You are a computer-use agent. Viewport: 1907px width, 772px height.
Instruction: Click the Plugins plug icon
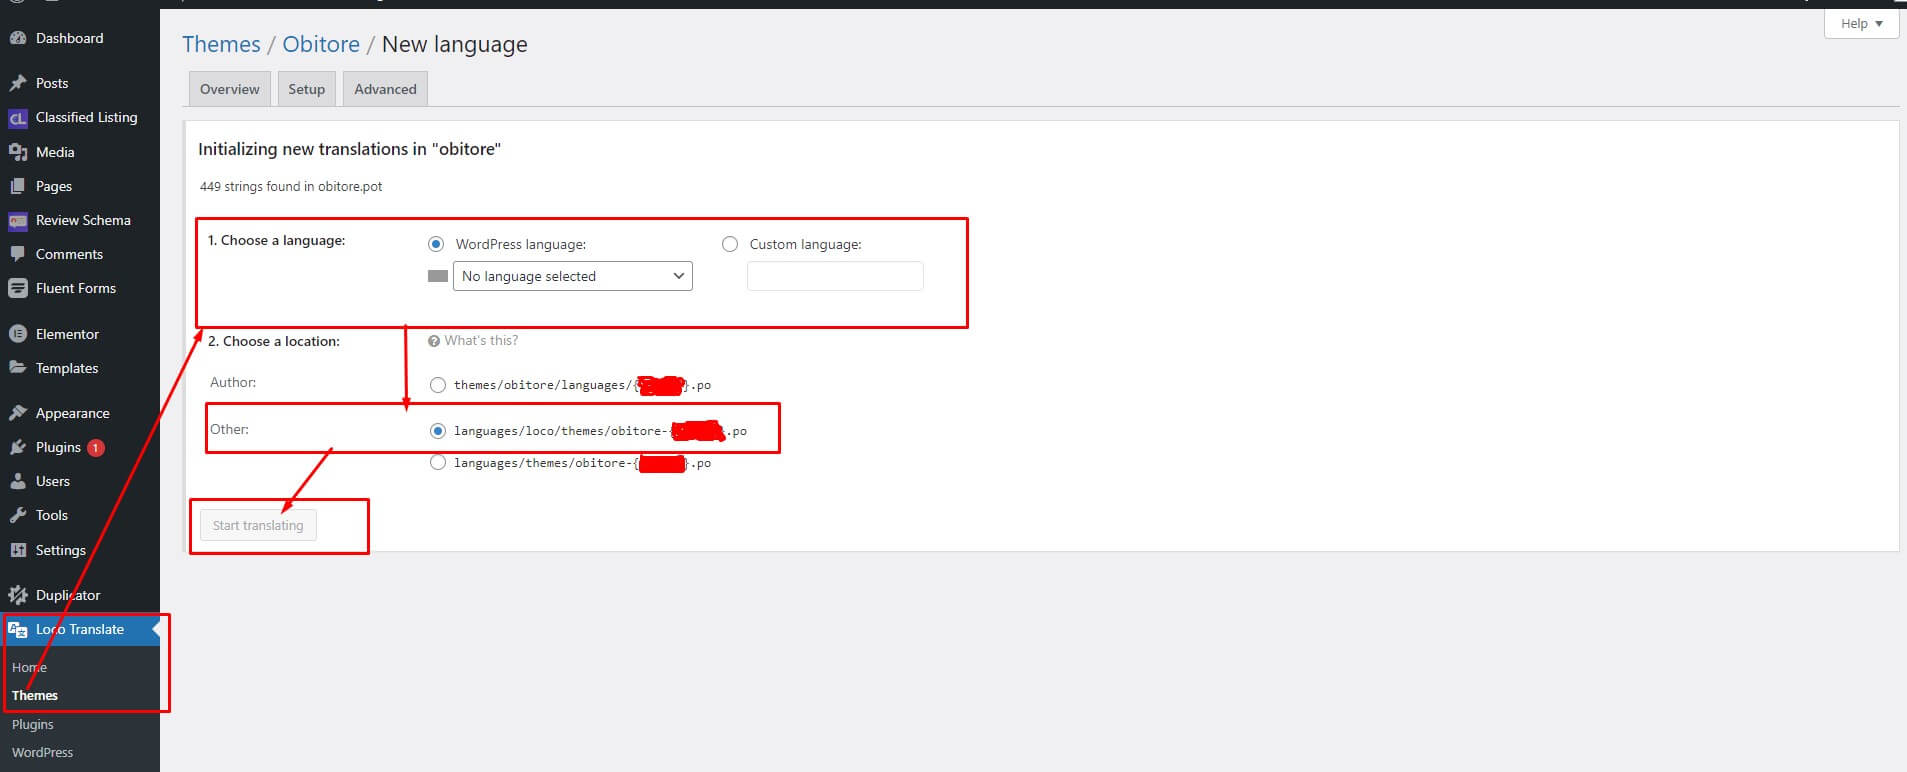click(x=18, y=447)
